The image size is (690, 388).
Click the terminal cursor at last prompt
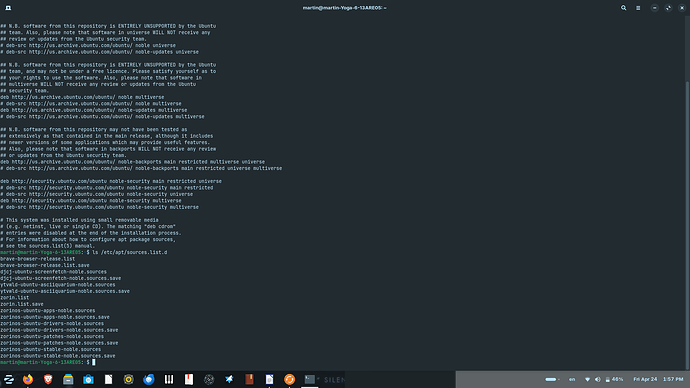[x=94, y=362]
